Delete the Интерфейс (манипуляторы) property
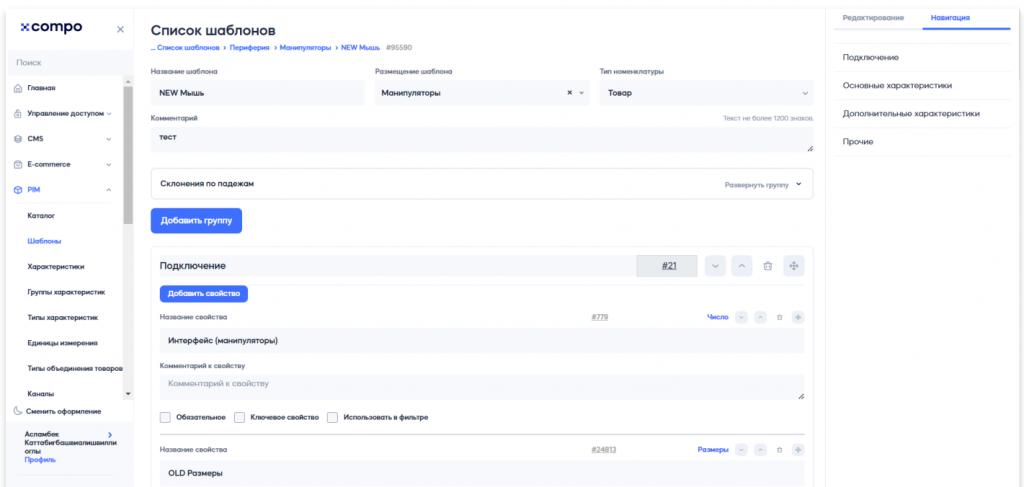Screen dimensions: 1024x487 coord(779,317)
